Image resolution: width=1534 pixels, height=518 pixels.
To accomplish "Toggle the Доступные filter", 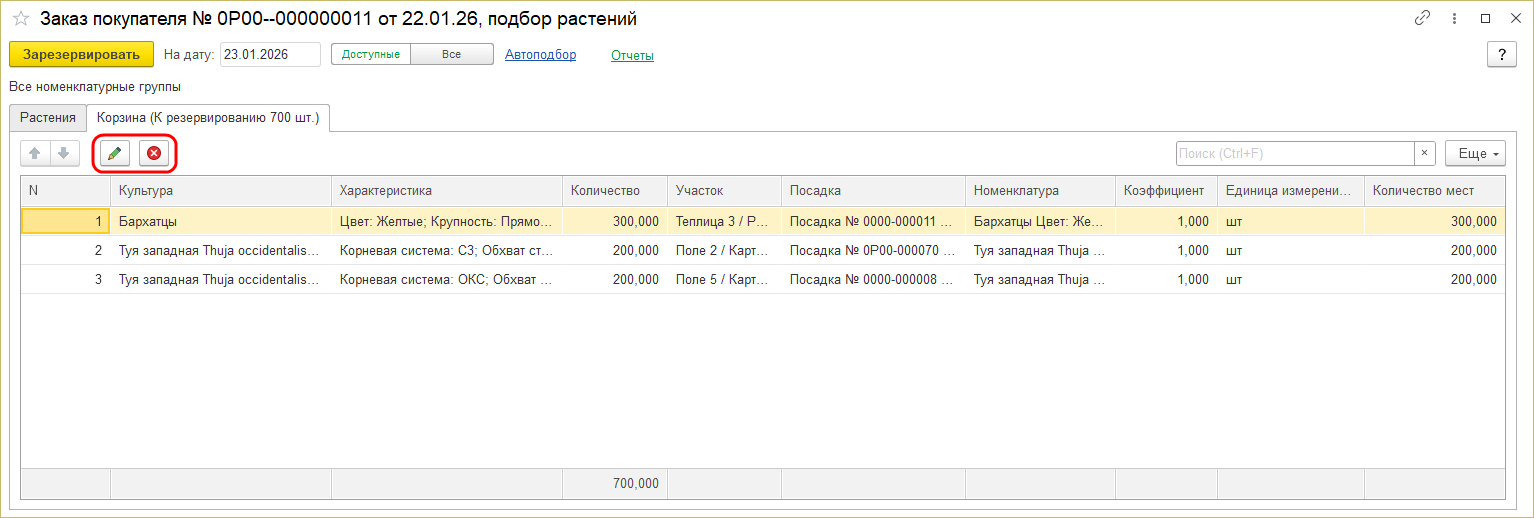I will coord(371,54).
